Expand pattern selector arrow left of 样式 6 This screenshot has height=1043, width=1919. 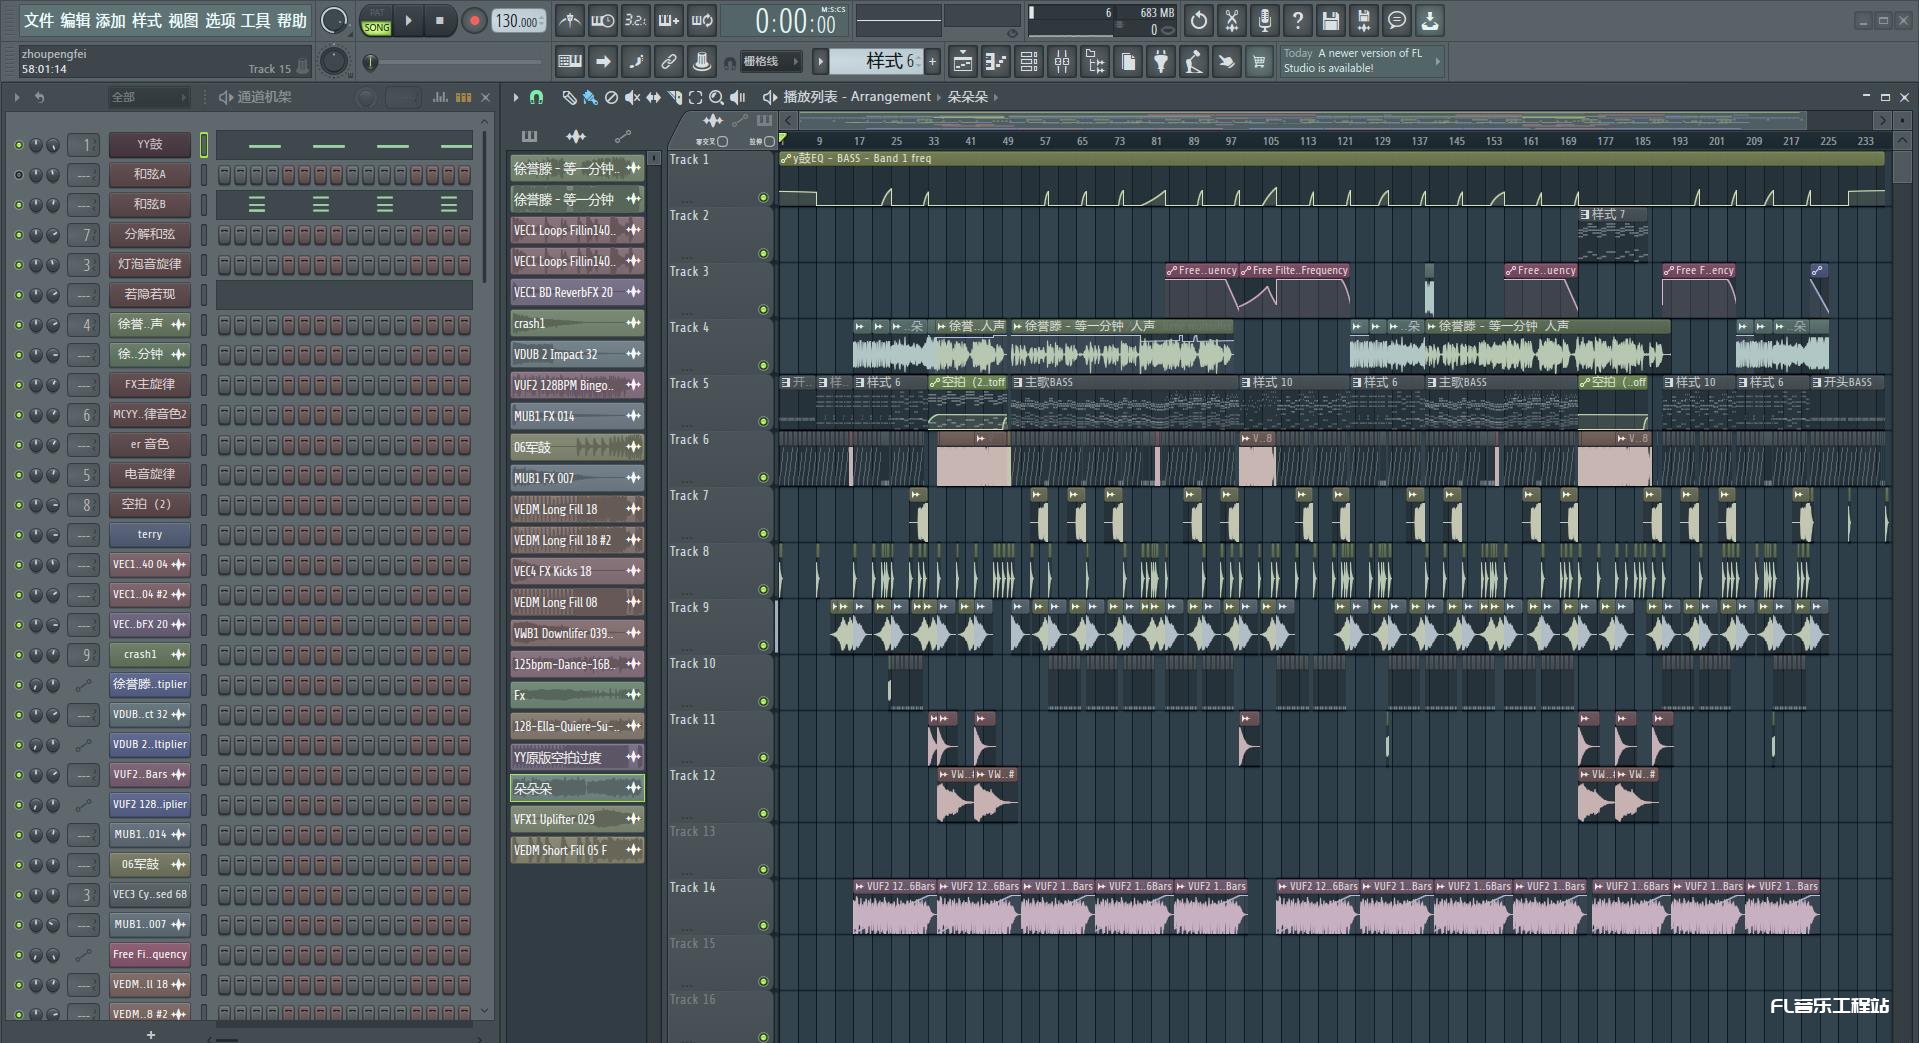point(820,62)
